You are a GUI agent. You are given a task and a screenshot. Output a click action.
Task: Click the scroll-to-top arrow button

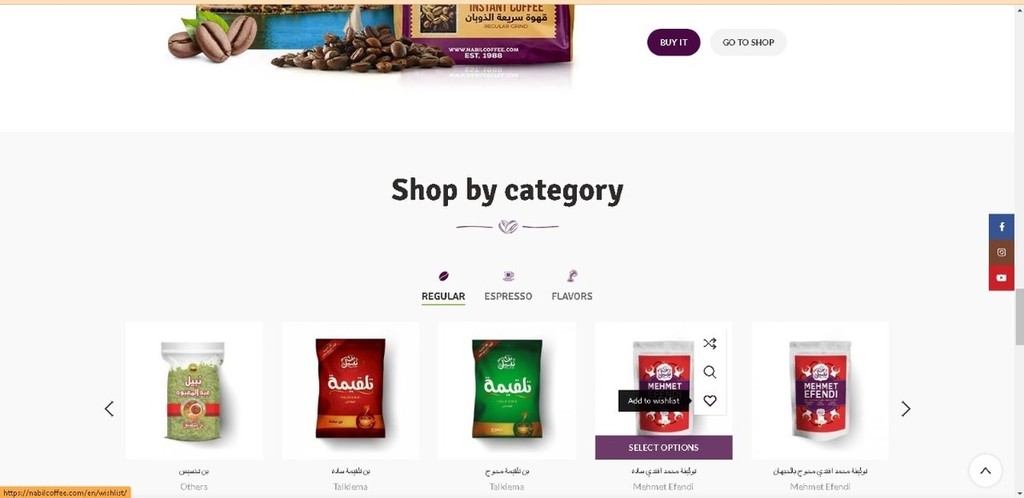coord(985,471)
